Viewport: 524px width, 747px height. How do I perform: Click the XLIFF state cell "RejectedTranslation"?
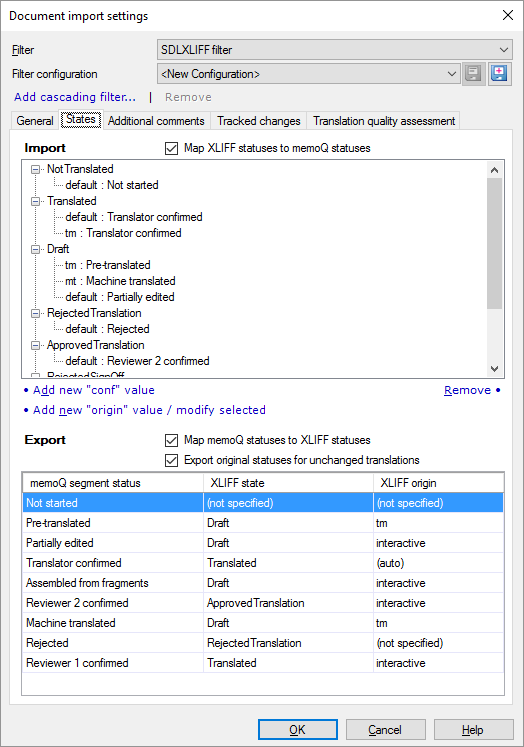(288, 643)
